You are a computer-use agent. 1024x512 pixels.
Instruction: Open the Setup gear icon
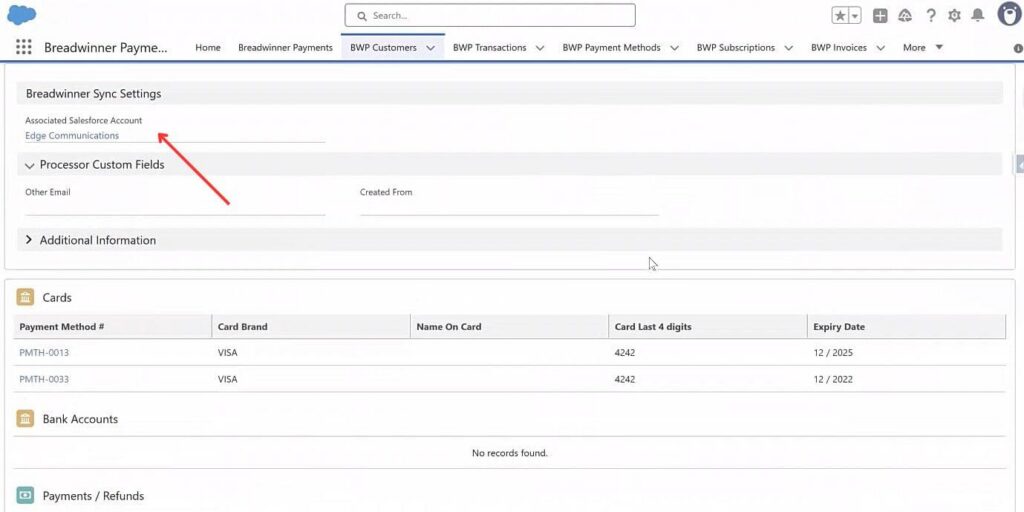click(954, 16)
